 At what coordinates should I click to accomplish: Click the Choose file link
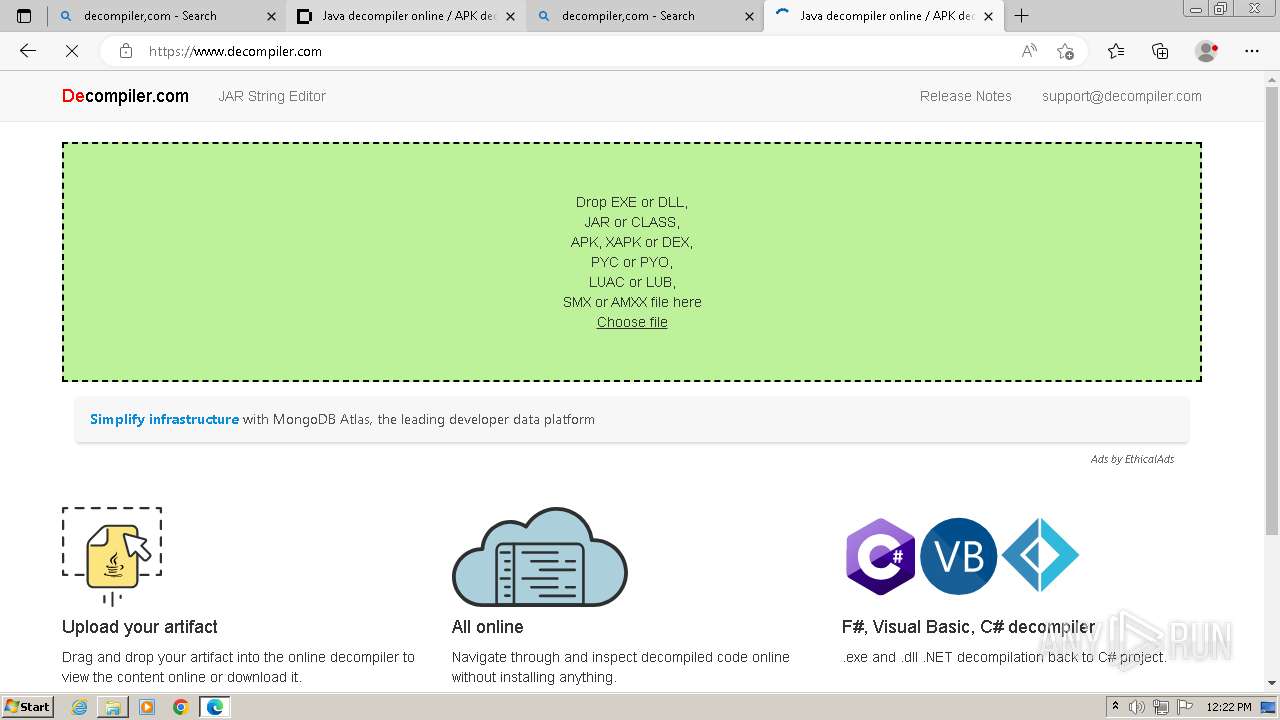click(x=632, y=322)
